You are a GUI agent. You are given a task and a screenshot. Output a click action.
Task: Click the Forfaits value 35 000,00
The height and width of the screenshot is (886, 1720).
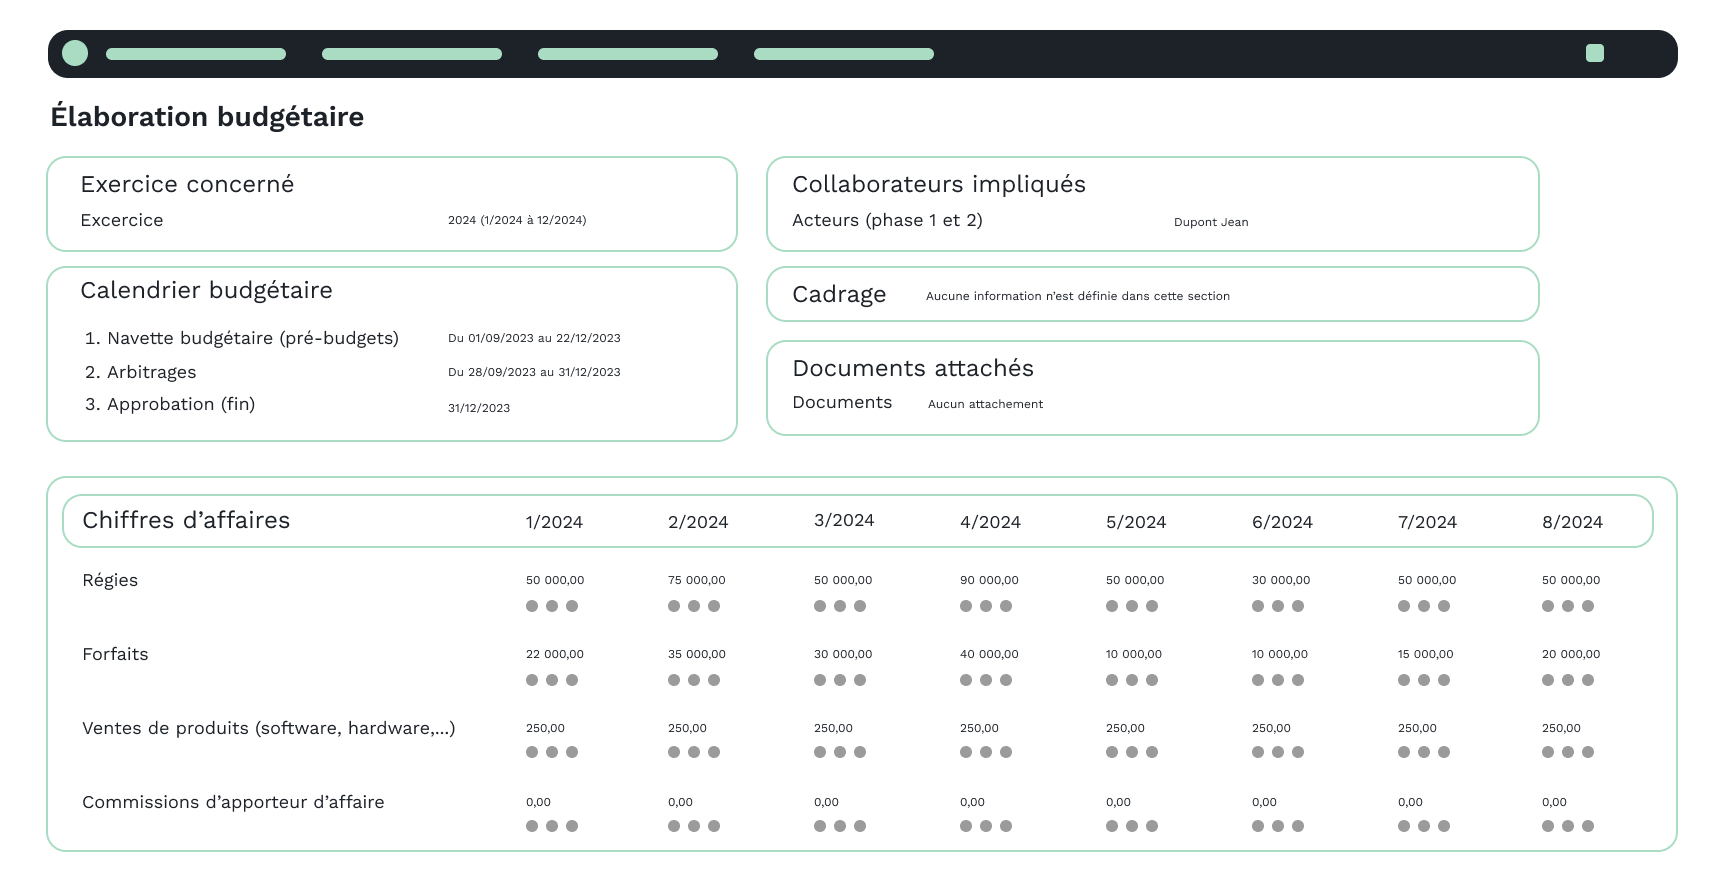pyautogui.click(x=697, y=654)
